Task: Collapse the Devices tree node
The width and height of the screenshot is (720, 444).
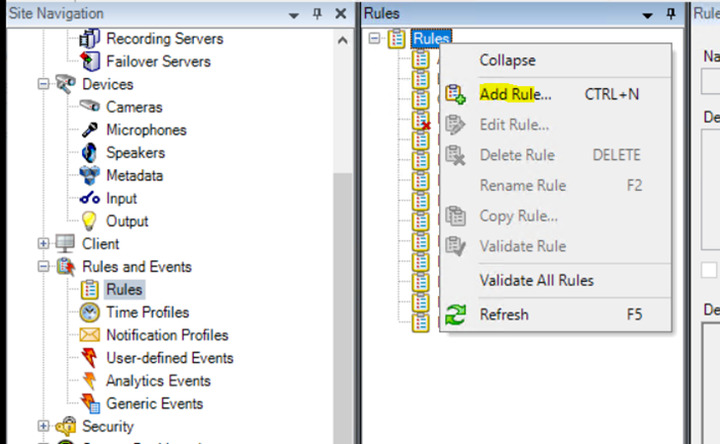Action: click(x=44, y=85)
